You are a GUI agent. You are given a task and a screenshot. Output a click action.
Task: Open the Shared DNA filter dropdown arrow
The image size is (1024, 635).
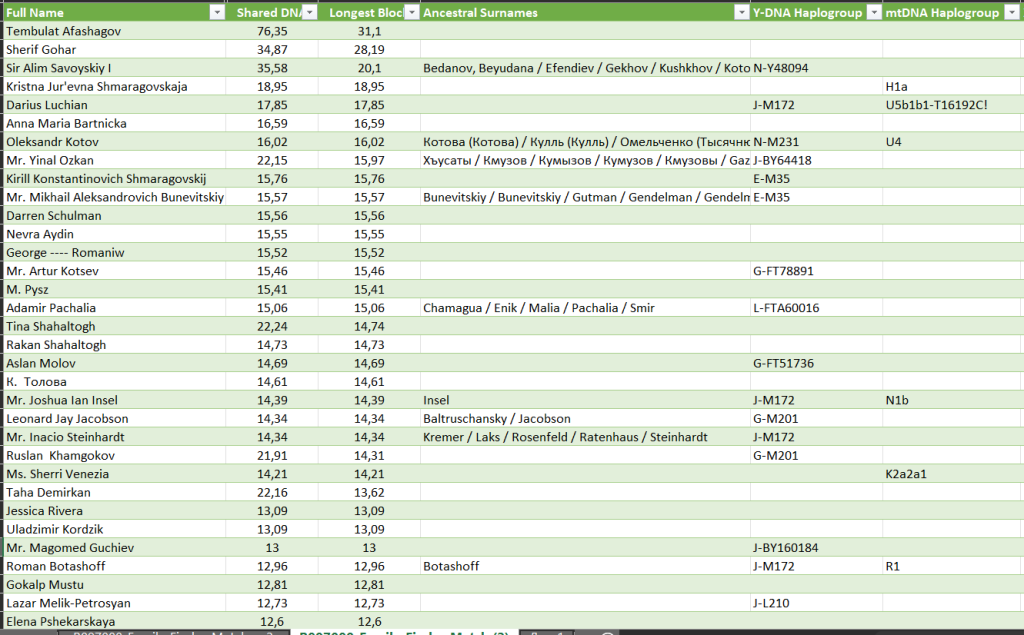click(x=310, y=13)
